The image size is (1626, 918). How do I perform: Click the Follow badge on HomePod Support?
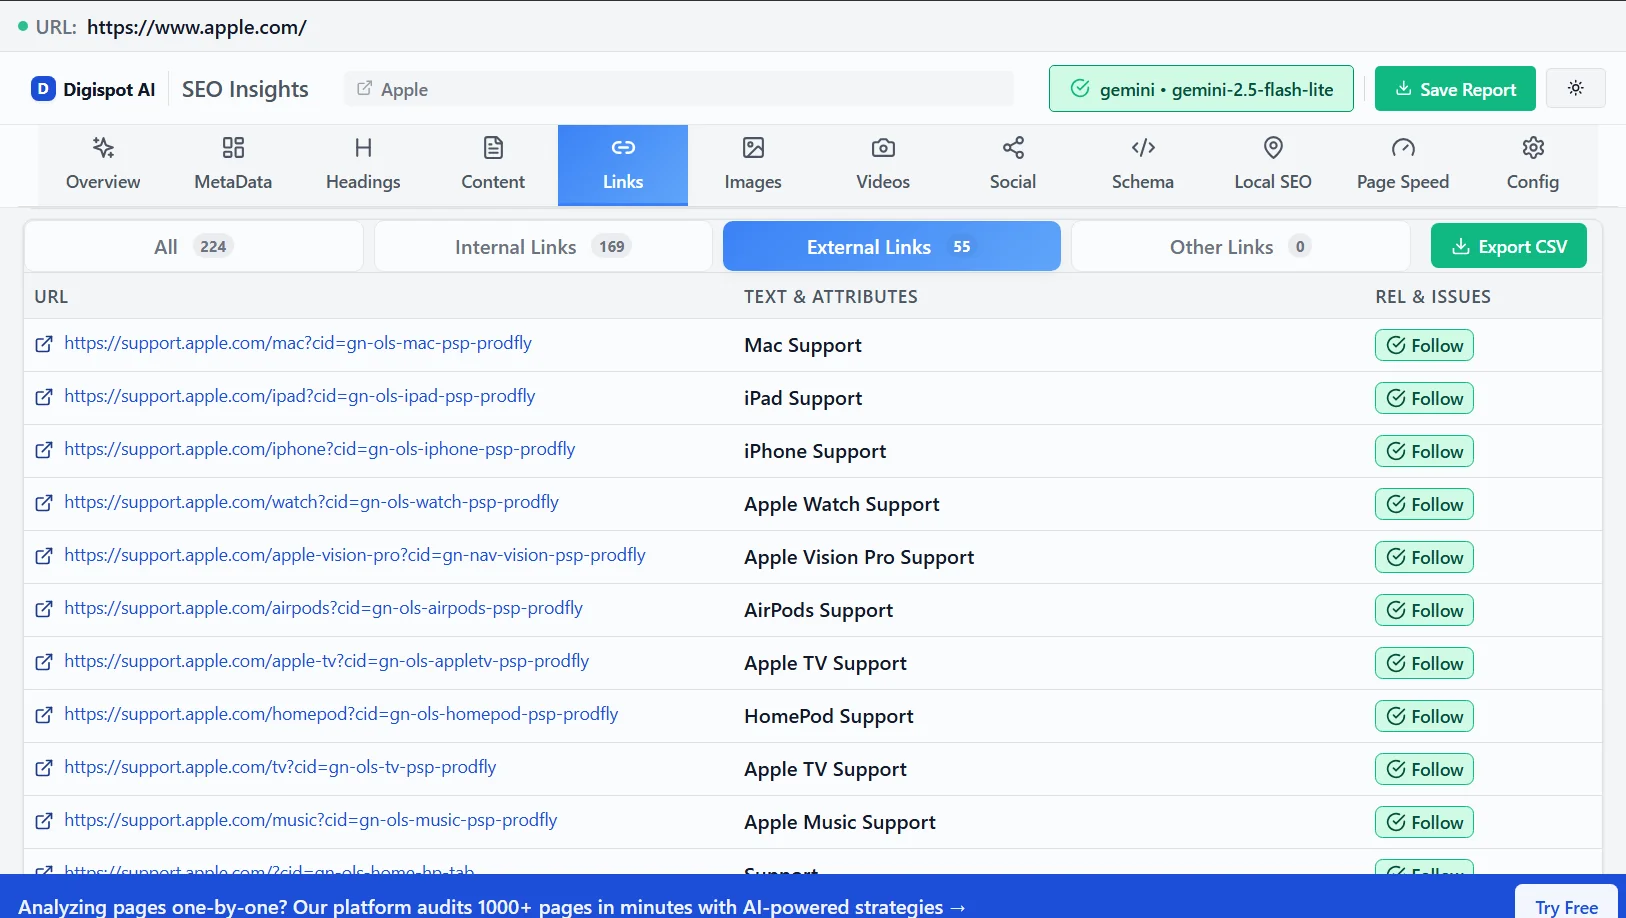1424,716
